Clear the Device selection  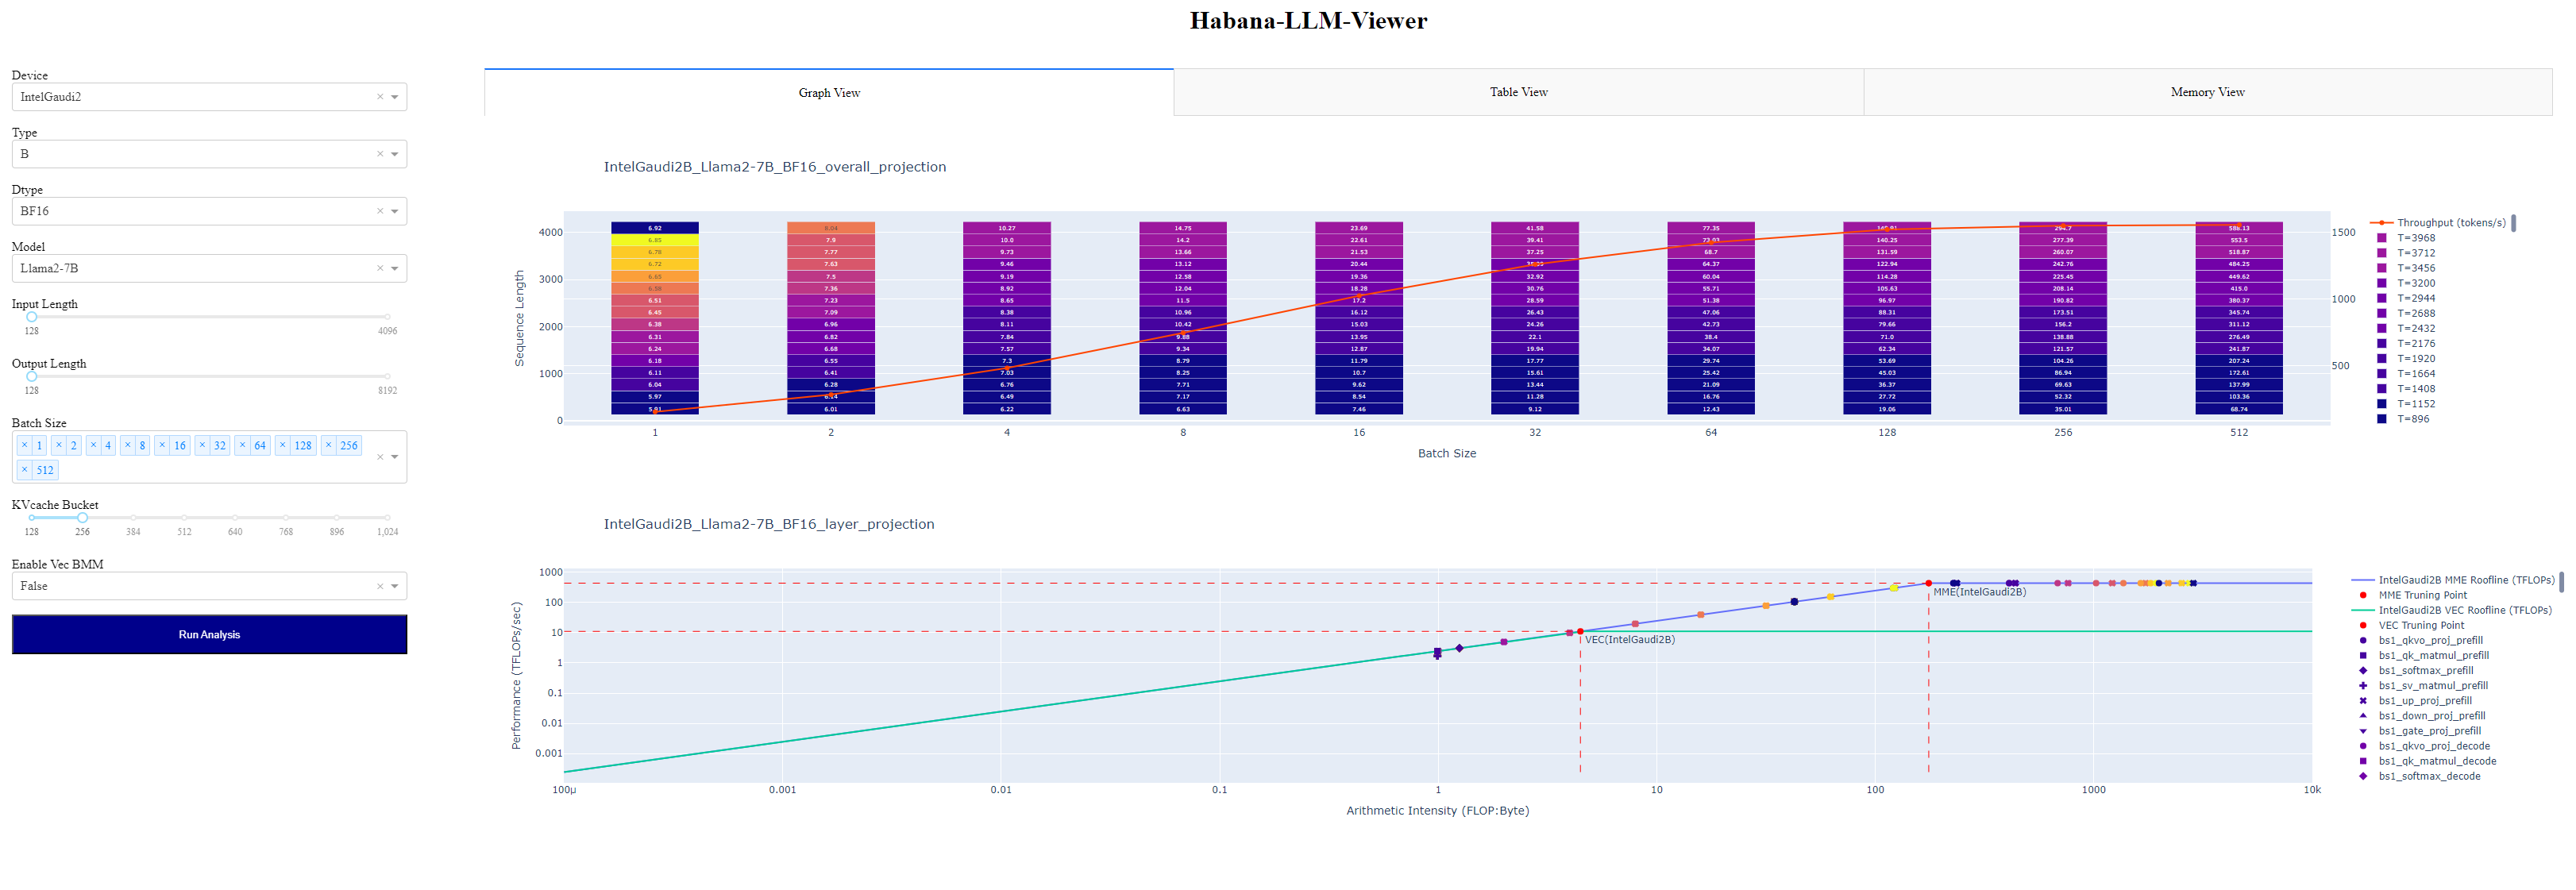(x=380, y=97)
